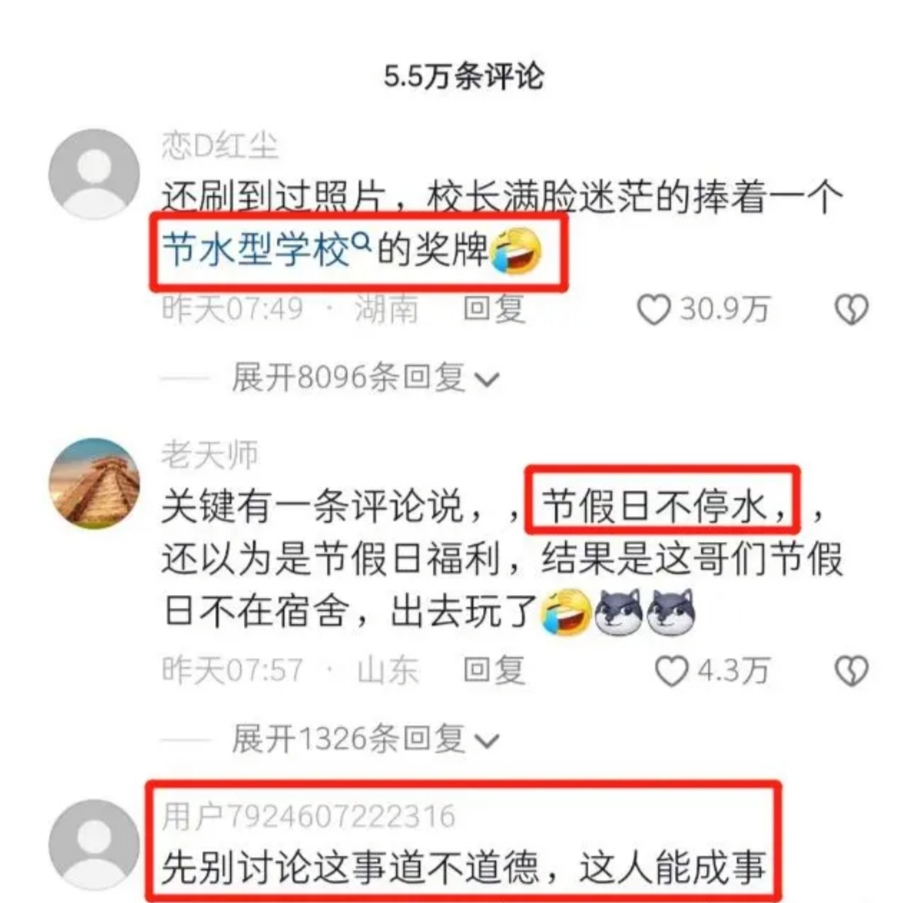Image resolution: width=902 pixels, height=903 pixels.
Task: Reply to 恋D红尘's comment via 回复
Action: (494, 309)
